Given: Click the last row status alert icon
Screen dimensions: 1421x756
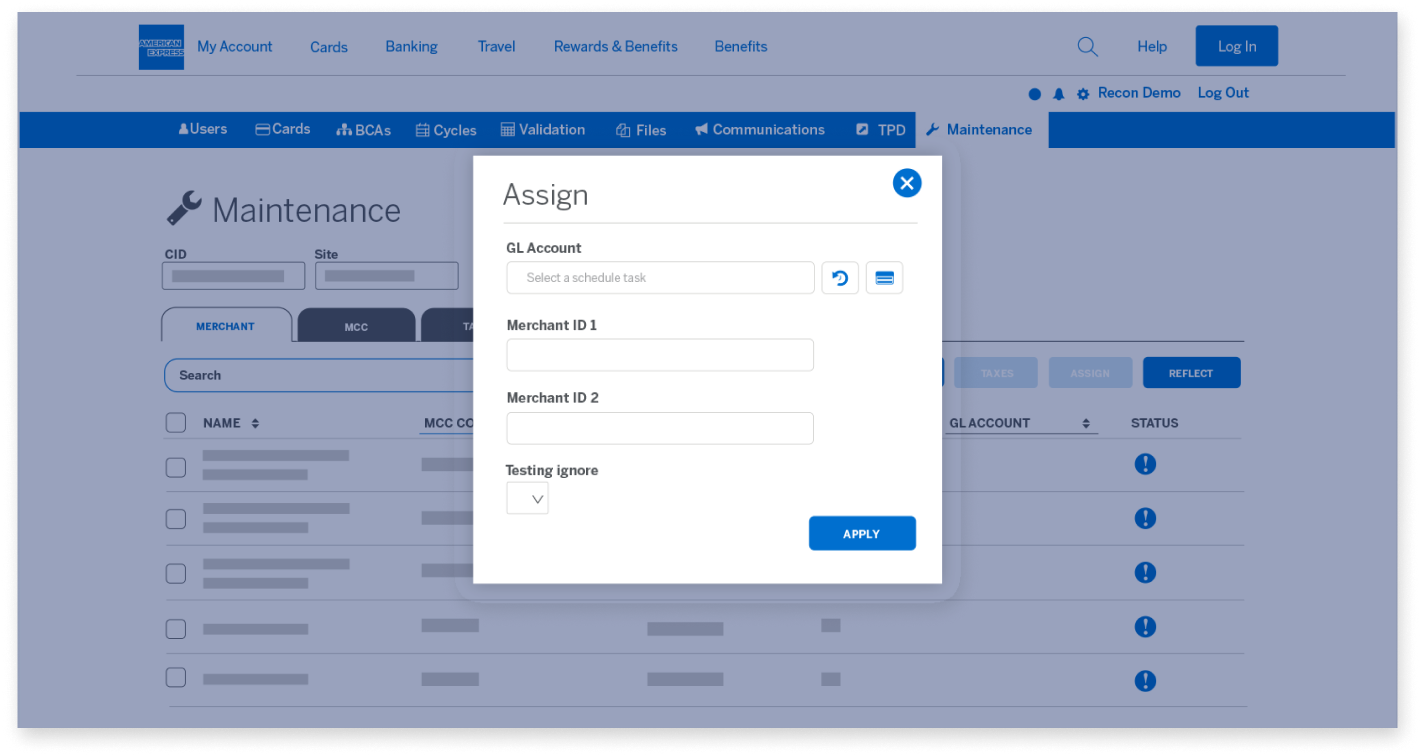Looking at the screenshot, I should click(1145, 681).
